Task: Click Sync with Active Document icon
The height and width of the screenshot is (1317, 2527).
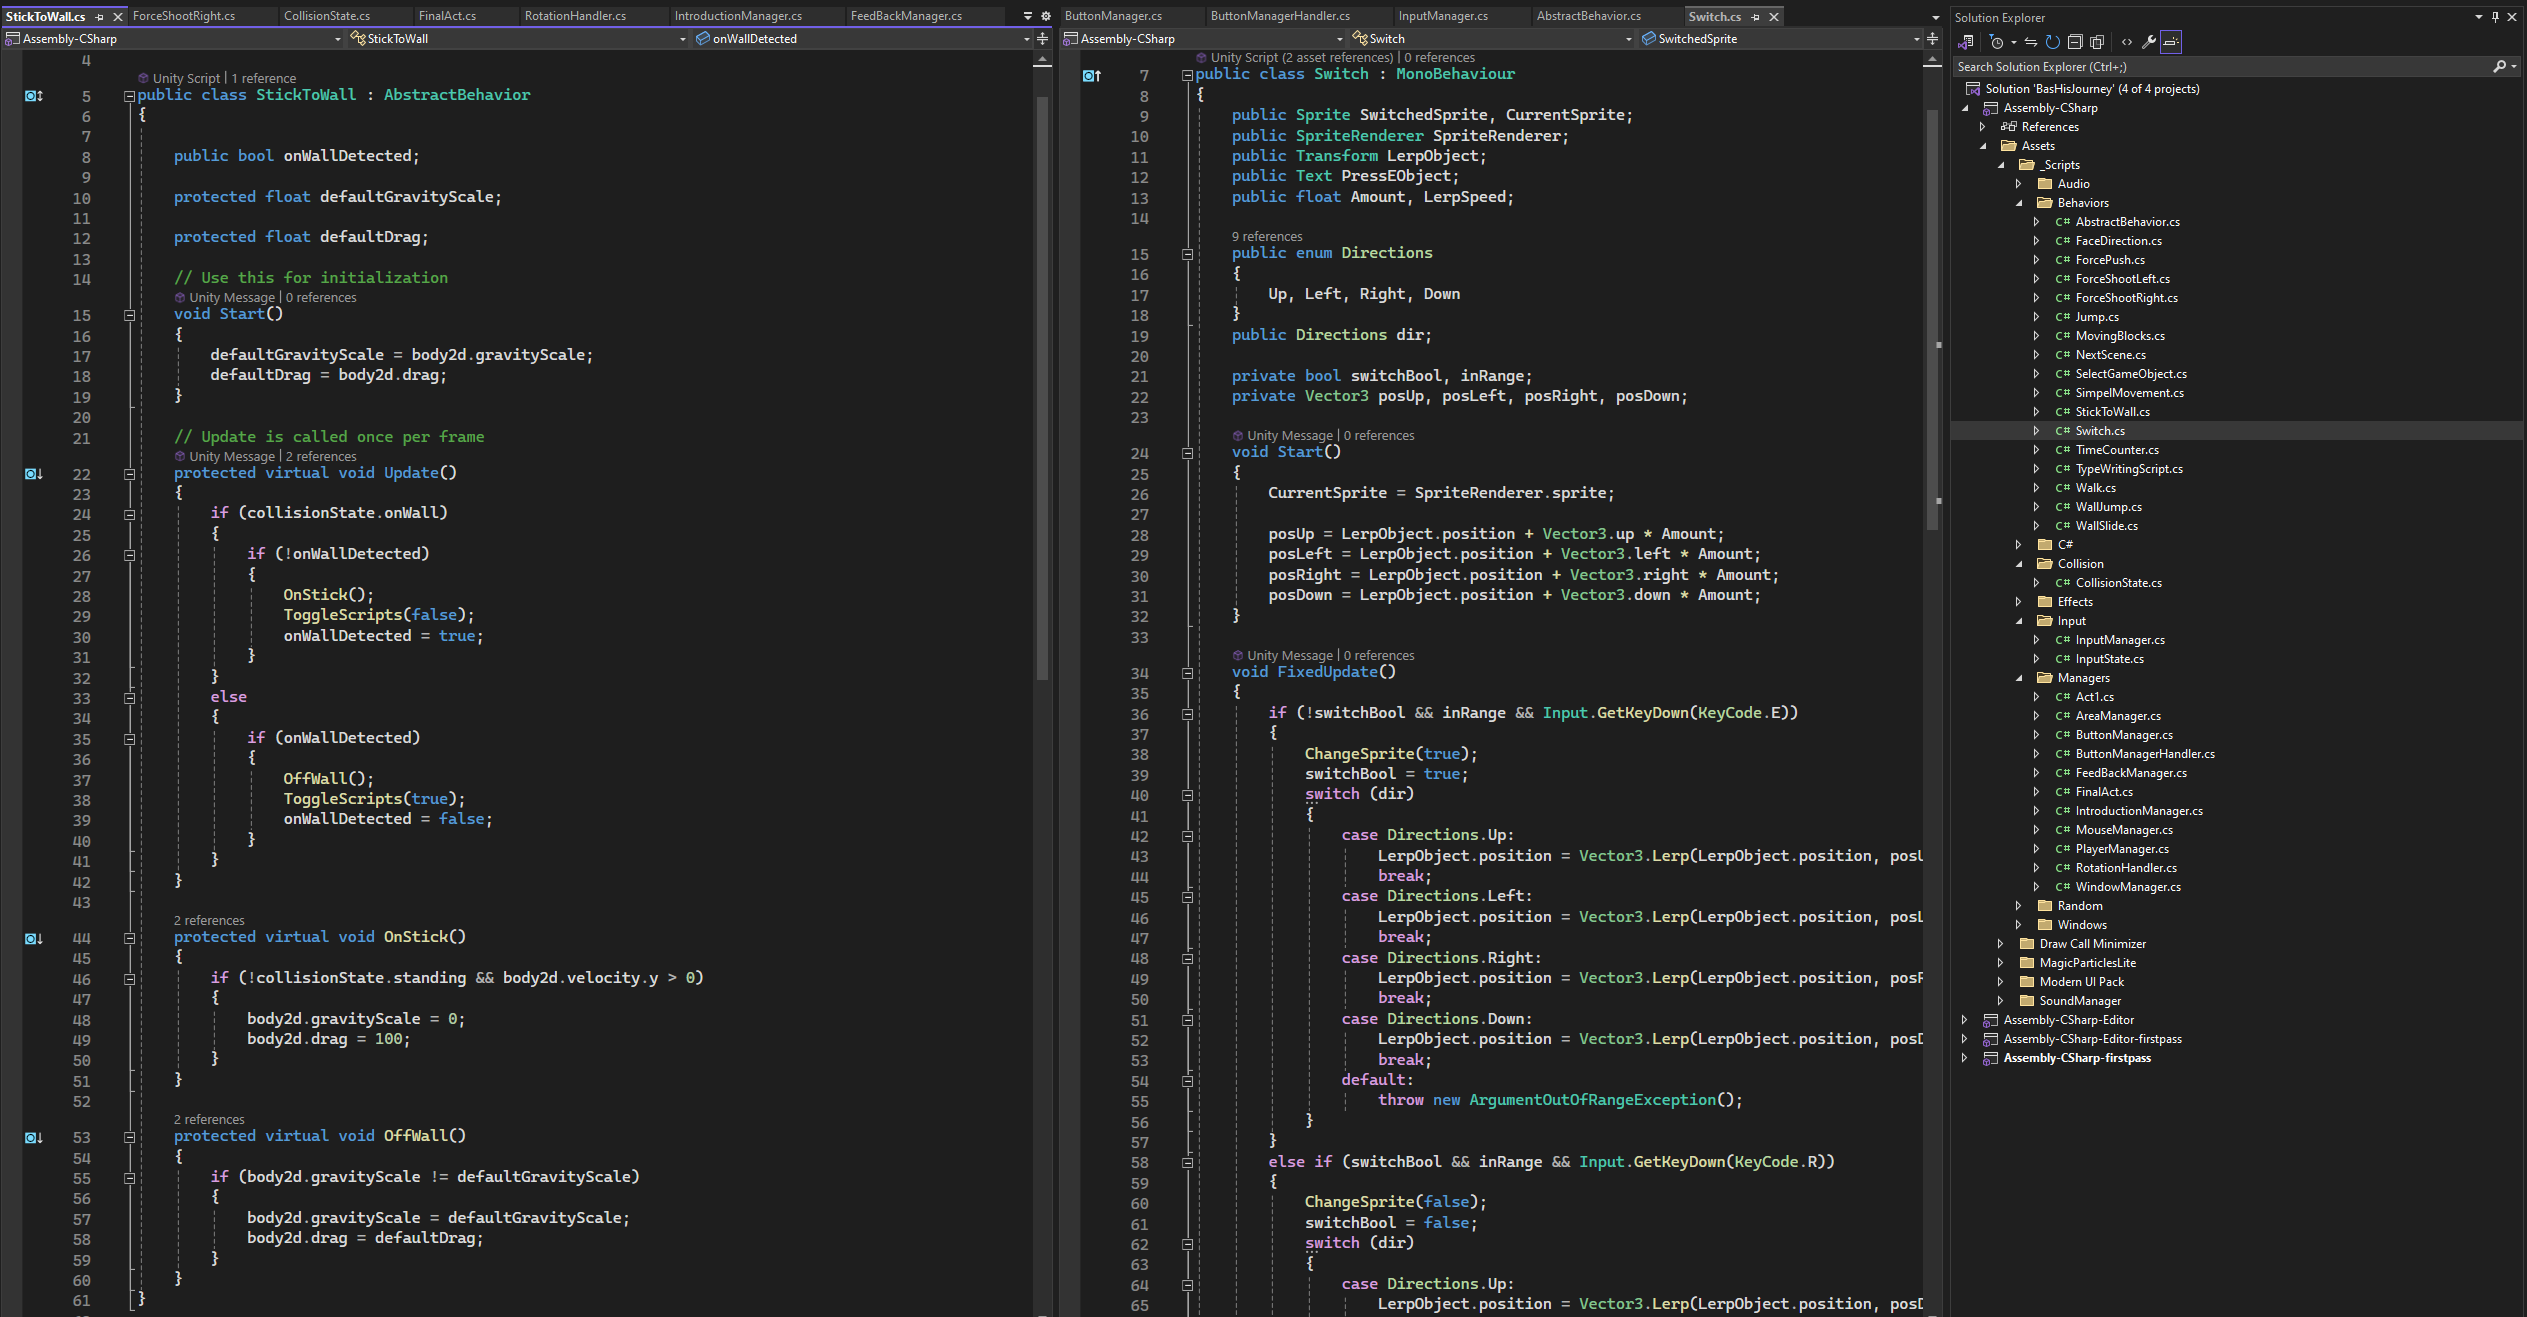Action: [2030, 42]
